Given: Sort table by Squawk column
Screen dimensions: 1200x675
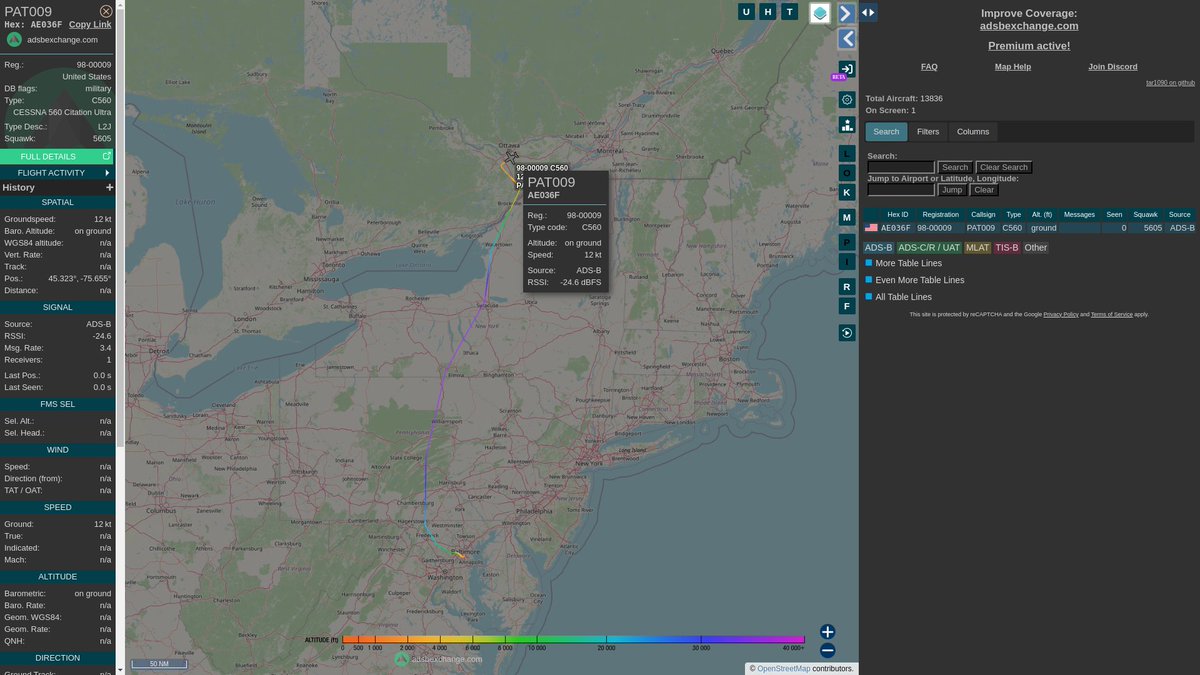Looking at the screenshot, I should pyautogui.click(x=1145, y=214).
